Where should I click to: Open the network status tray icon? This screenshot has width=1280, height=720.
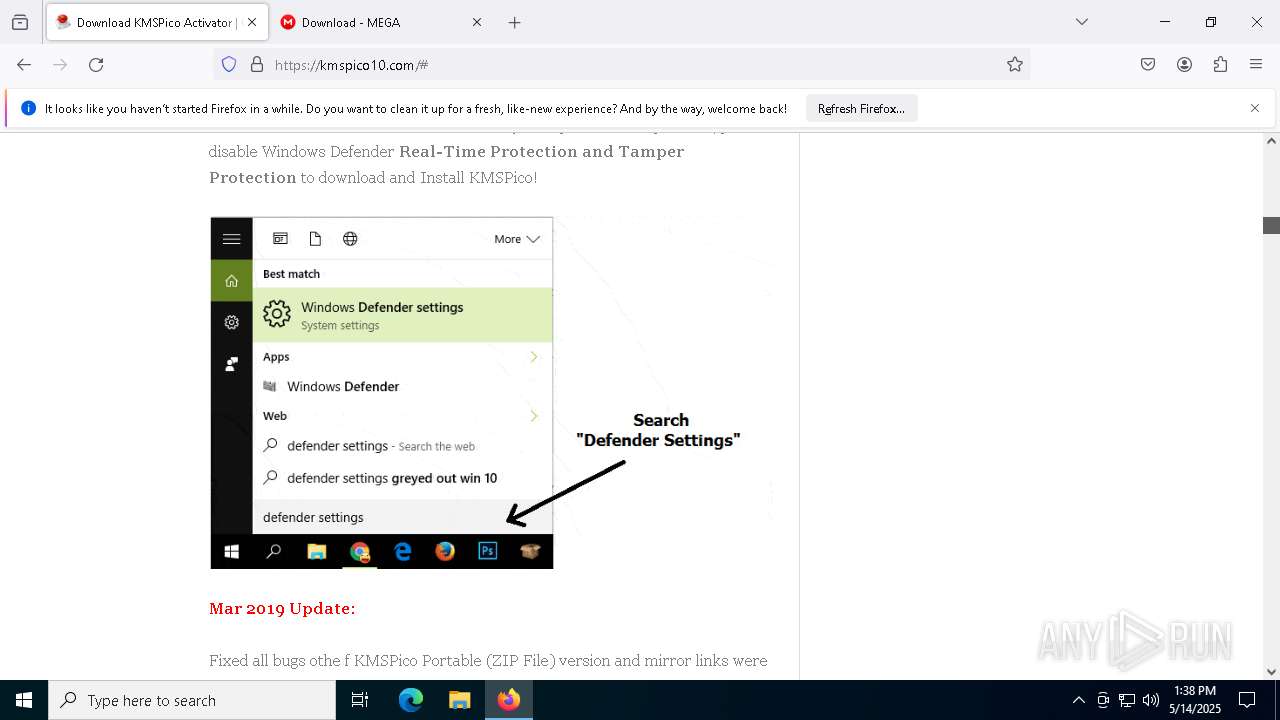[1127, 700]
